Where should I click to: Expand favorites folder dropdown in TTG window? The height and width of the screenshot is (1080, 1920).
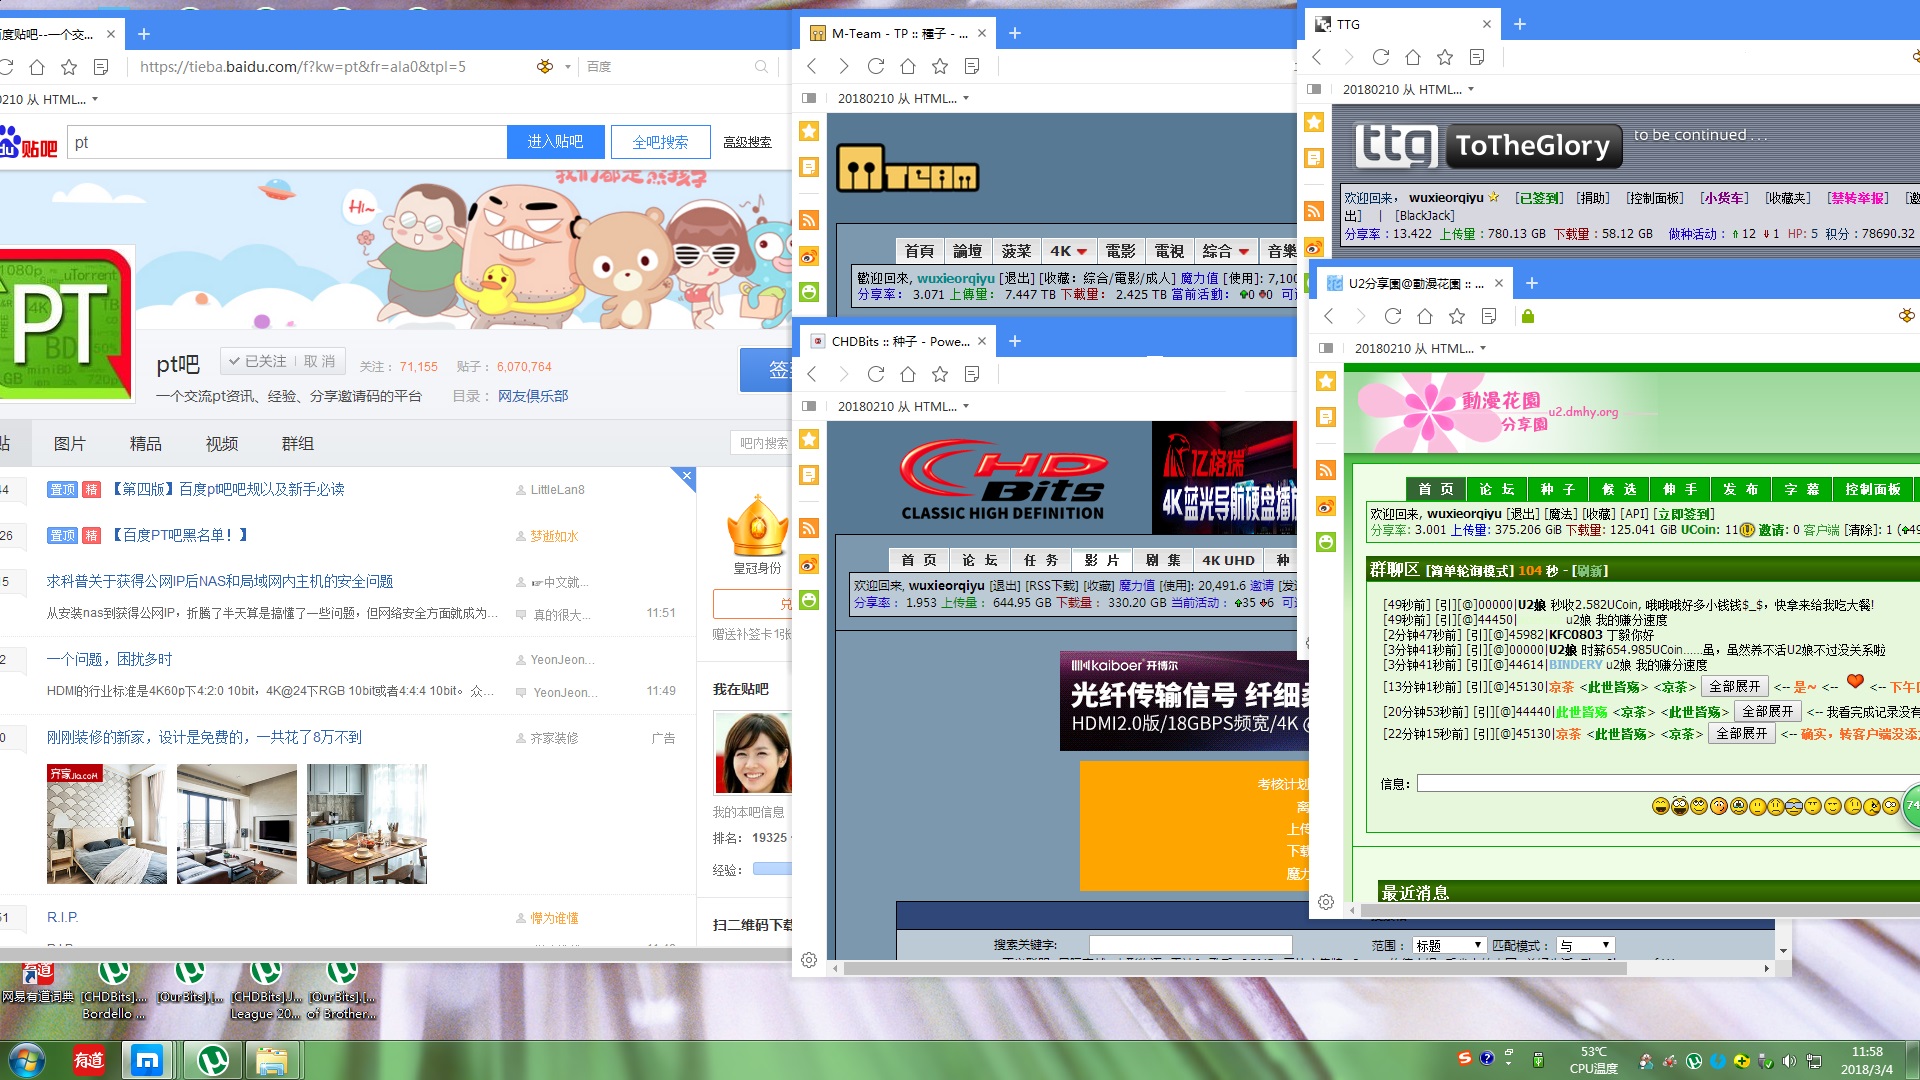1471,89
